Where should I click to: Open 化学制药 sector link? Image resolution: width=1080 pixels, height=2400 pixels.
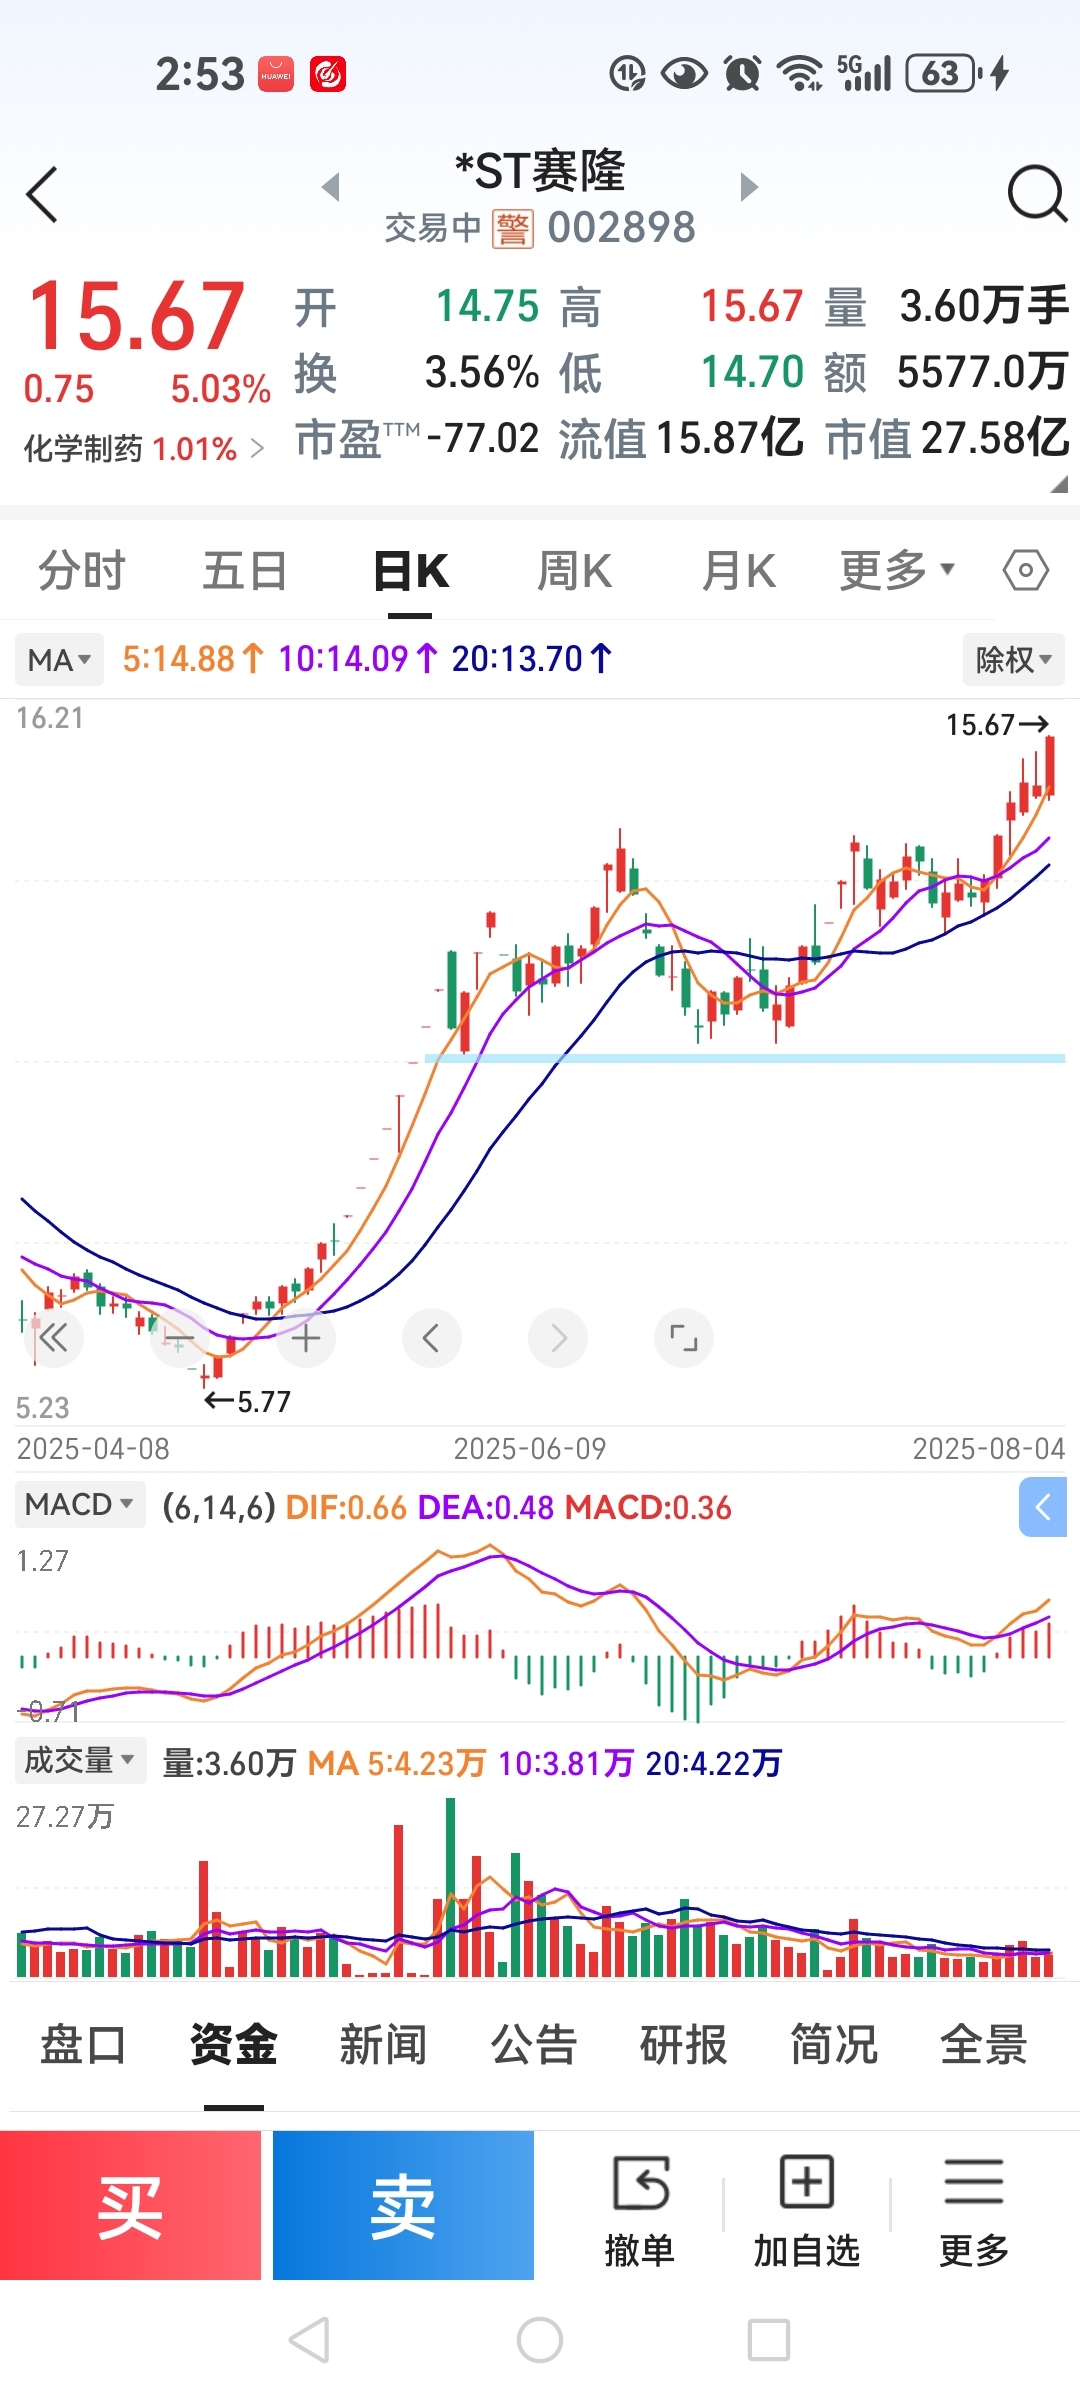(x=145, y=449)
